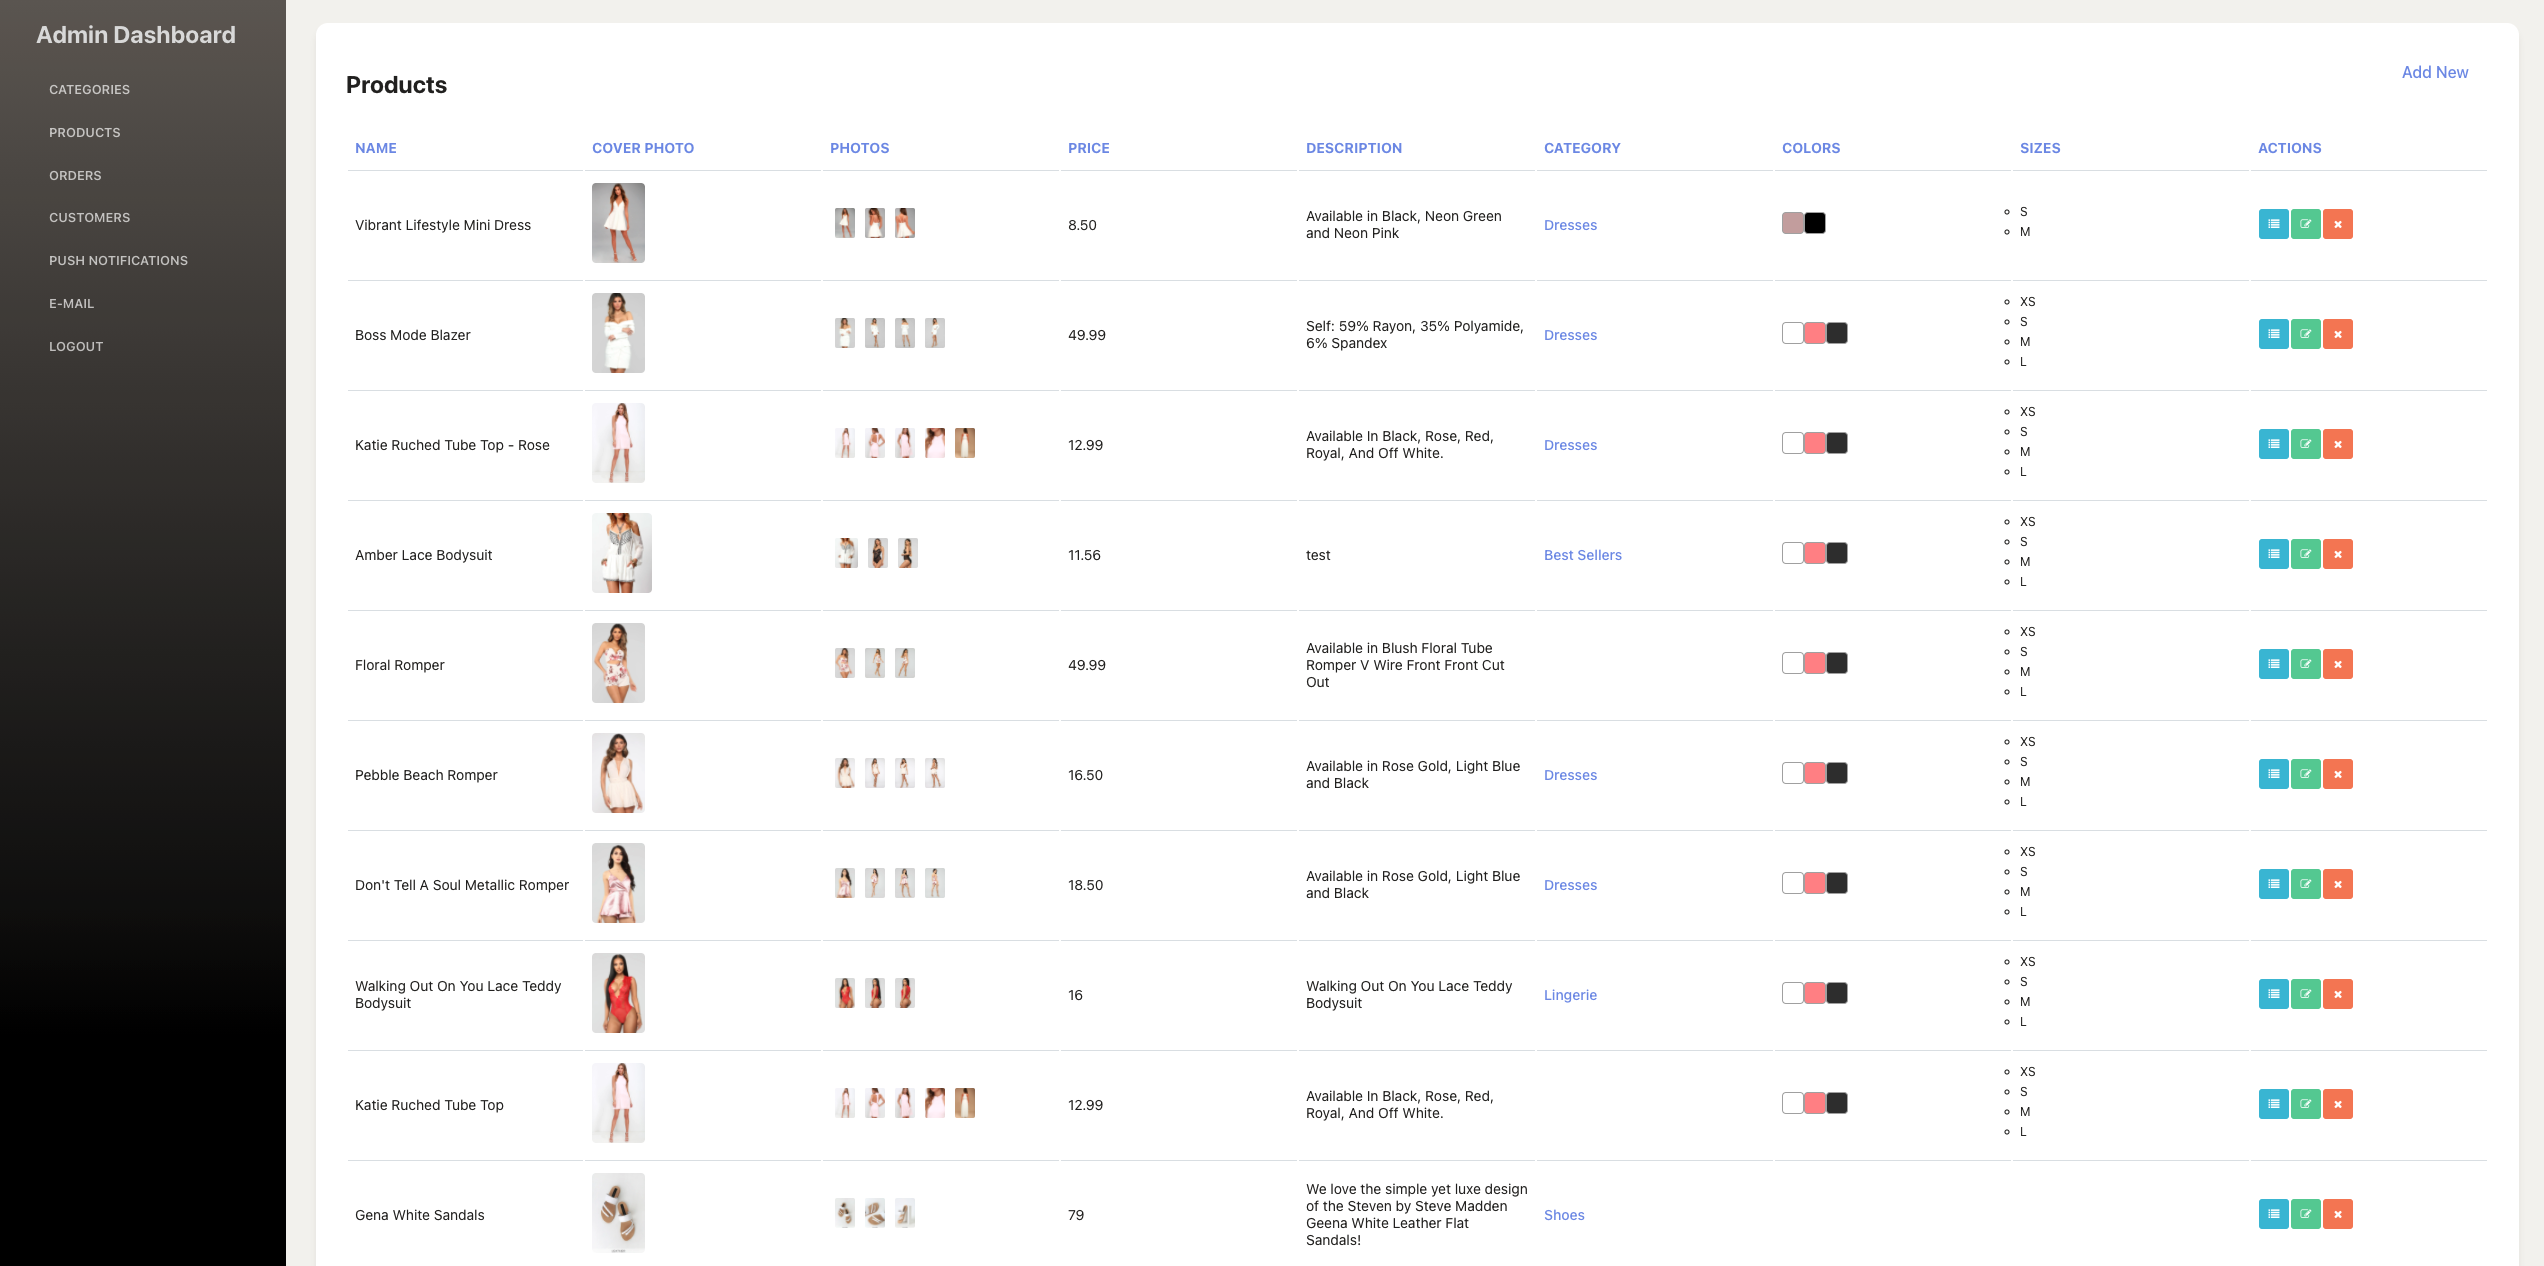Select Customers in the sidebar
Image resolution: width=2544 pixels, height=1266 pixels.
[89, 218]
